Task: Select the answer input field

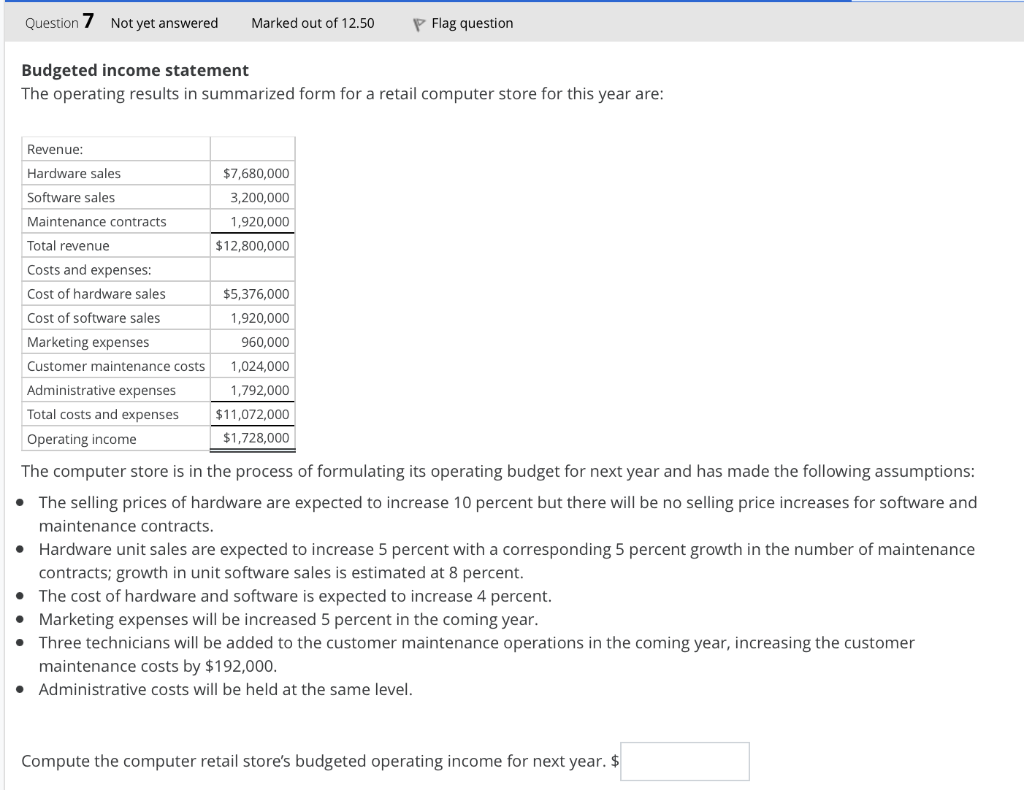Action: (684, 761)
